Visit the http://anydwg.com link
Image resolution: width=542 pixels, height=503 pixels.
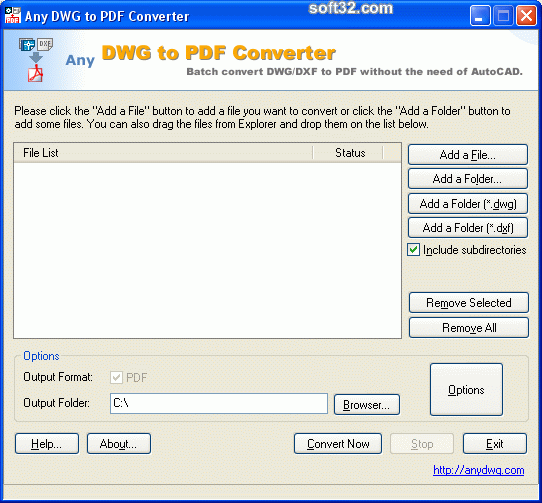pyautogui.click(x=478, y=470)
